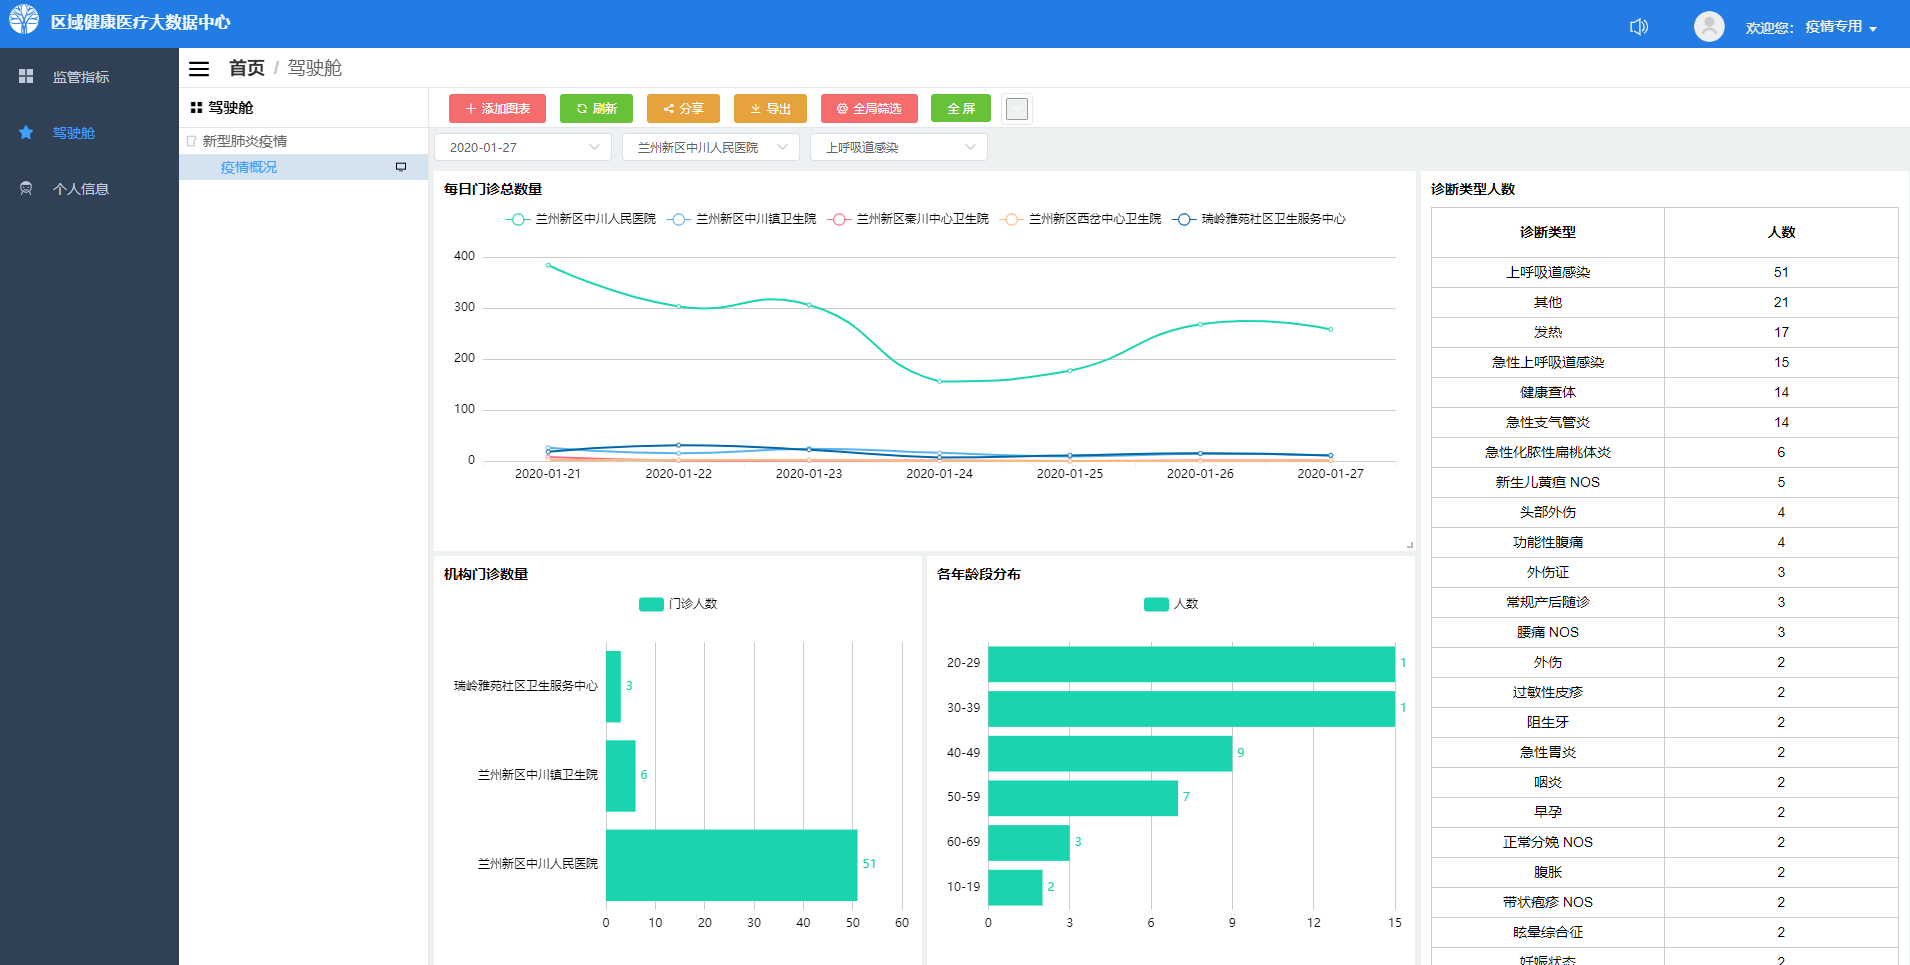
Task: Open the 上呼吸道感染 diagnosis dropdown
Action: [x=898, y=148]
